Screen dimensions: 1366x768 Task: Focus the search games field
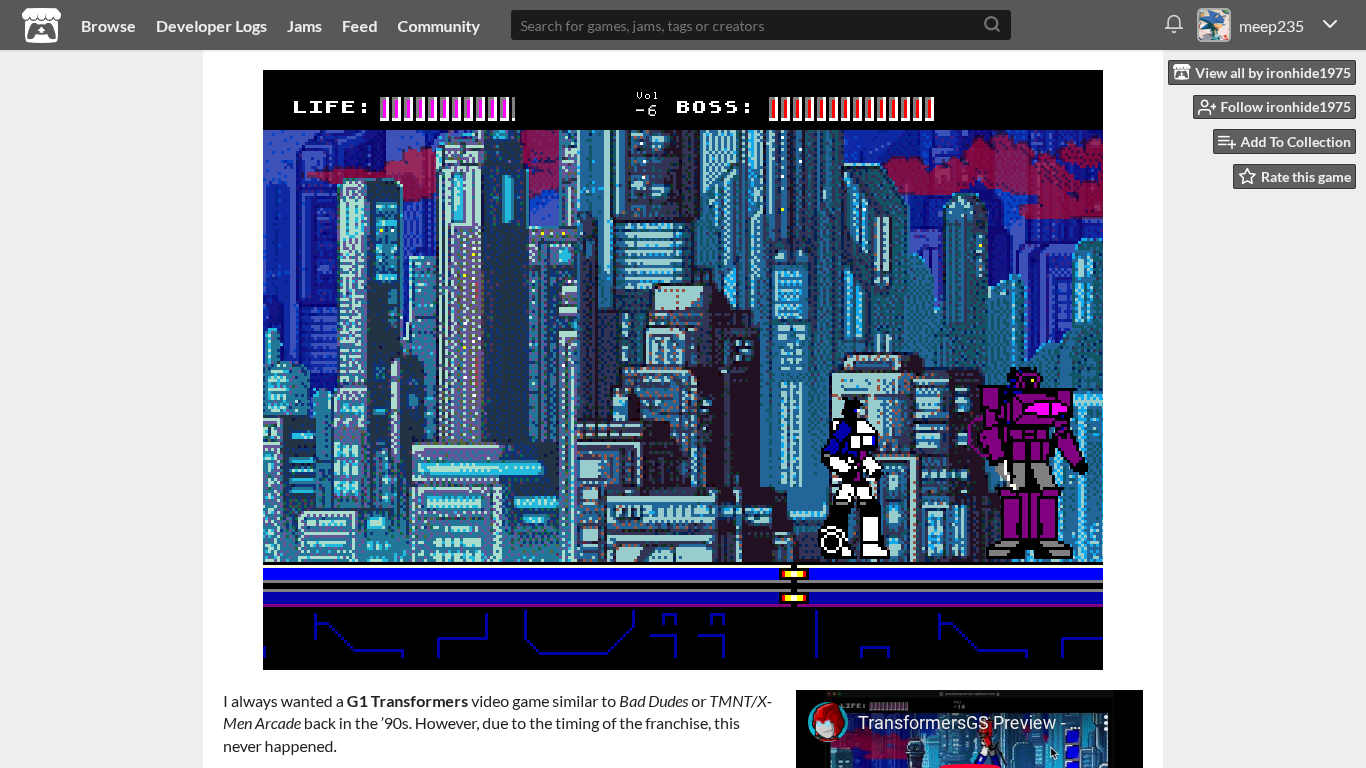point(760,25)
